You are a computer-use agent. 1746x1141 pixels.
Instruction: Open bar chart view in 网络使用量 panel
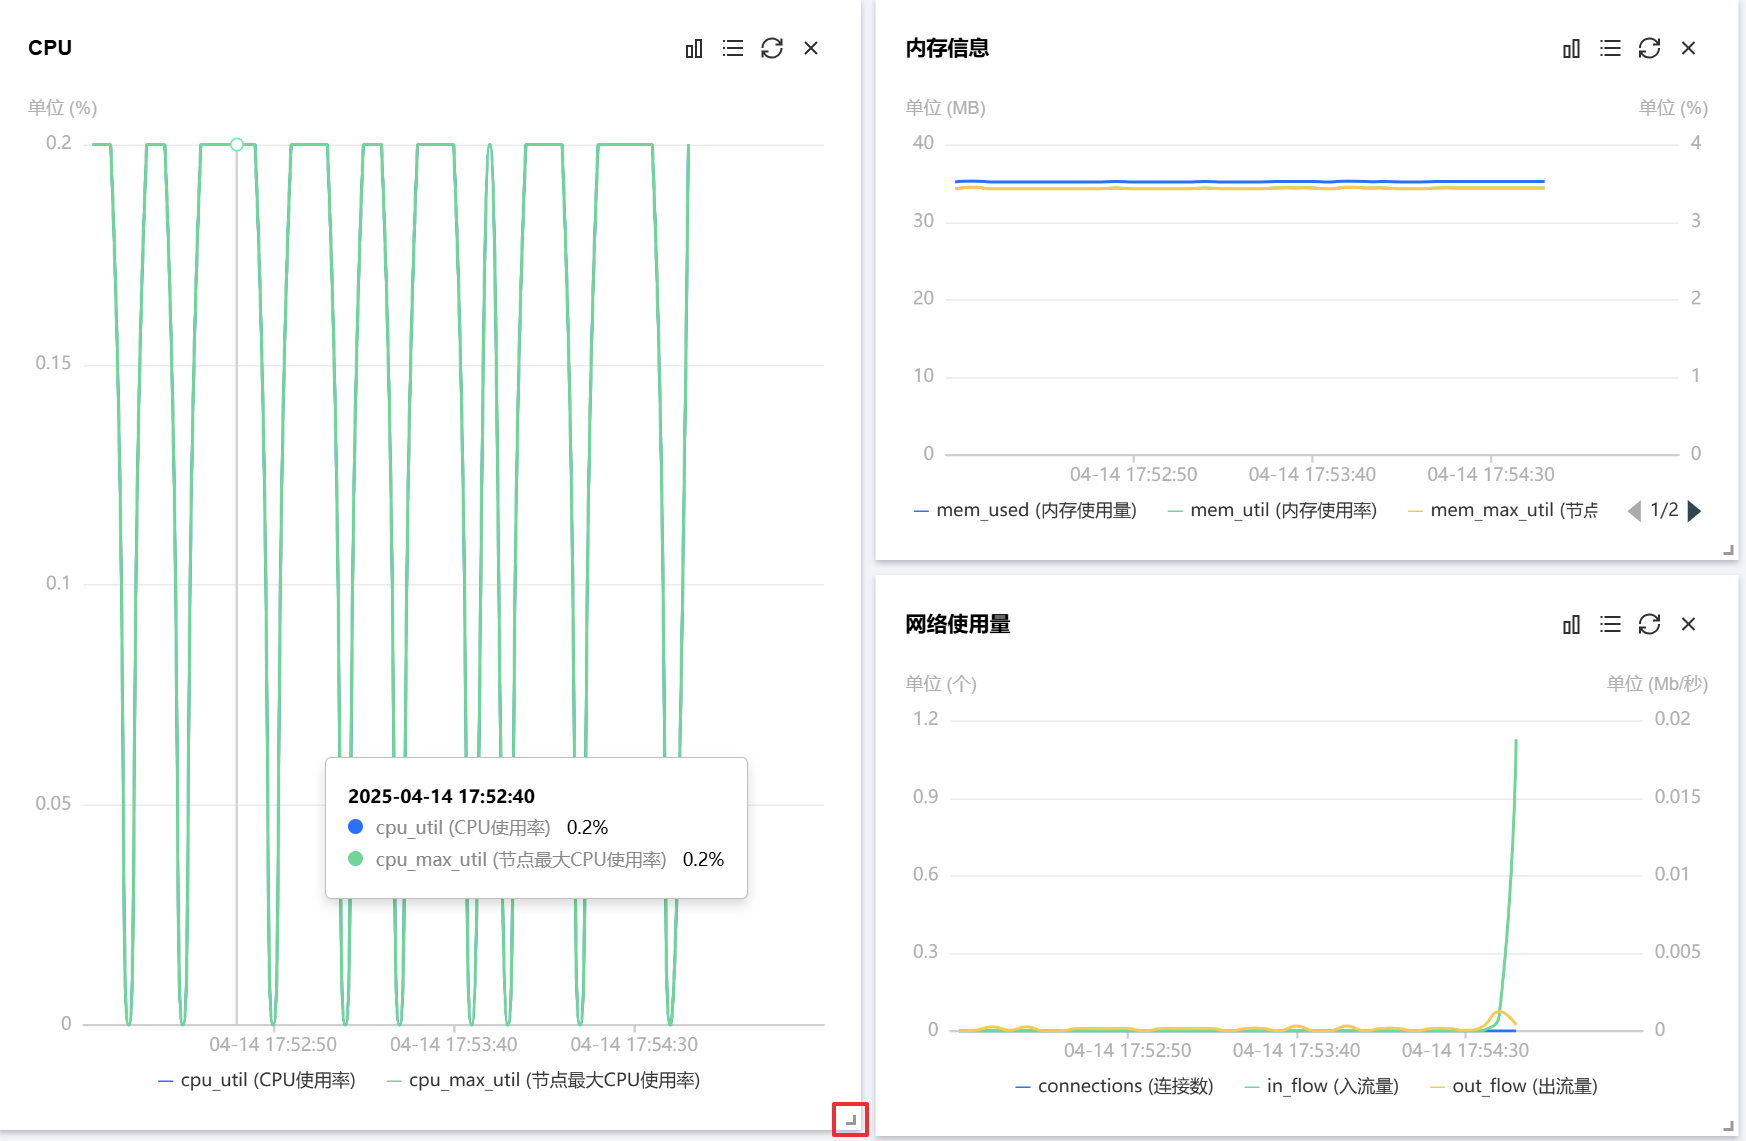pyautogui.click(x=1571, y=624)
